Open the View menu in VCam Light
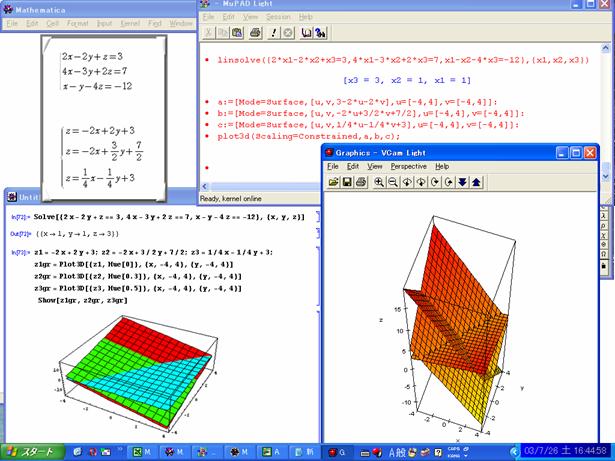Screen dimensions: 615x461 tap(375, 166)
